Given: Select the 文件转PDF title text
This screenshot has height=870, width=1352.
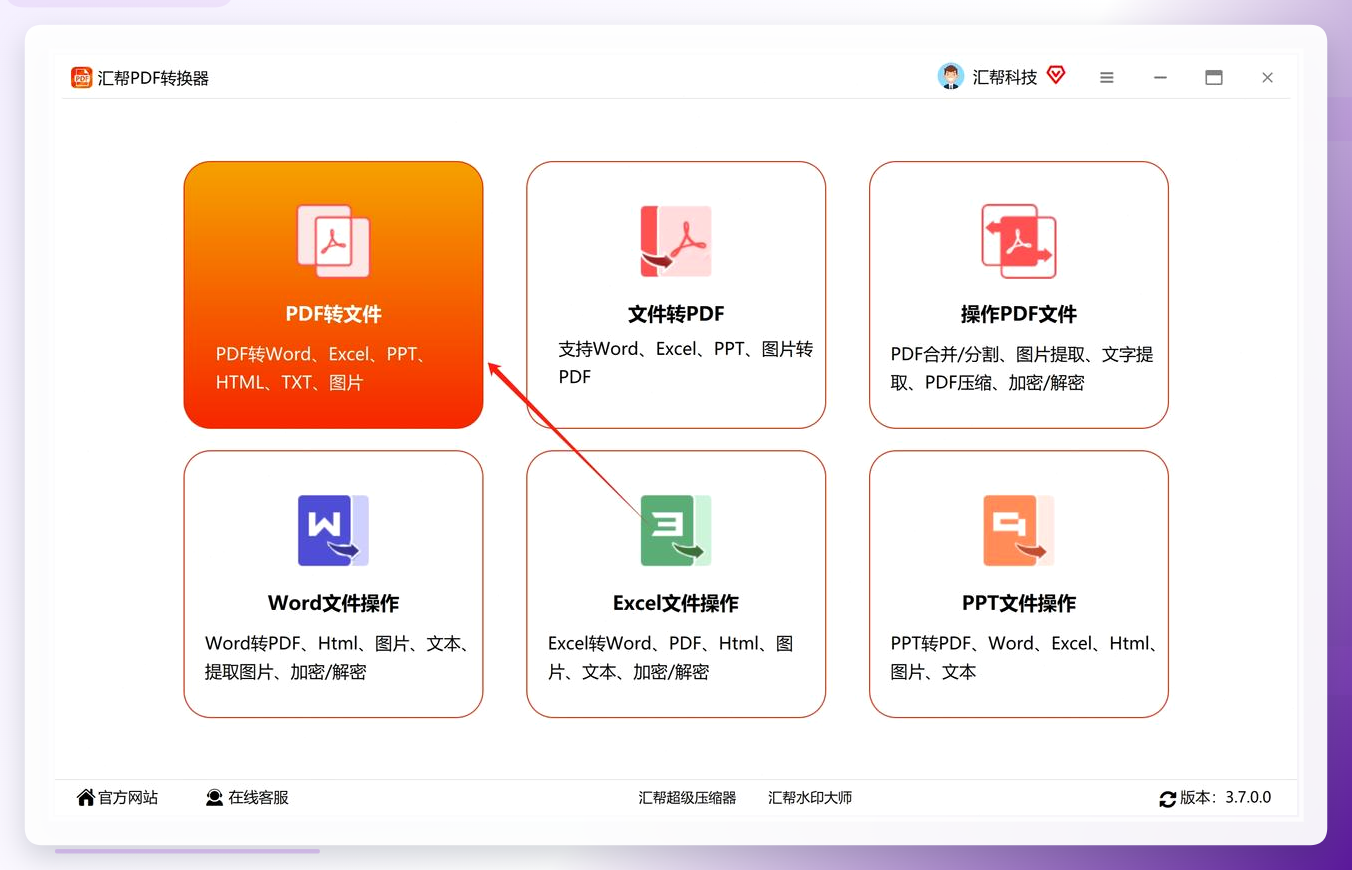Looking at the screenshot, I should point(676,314).
